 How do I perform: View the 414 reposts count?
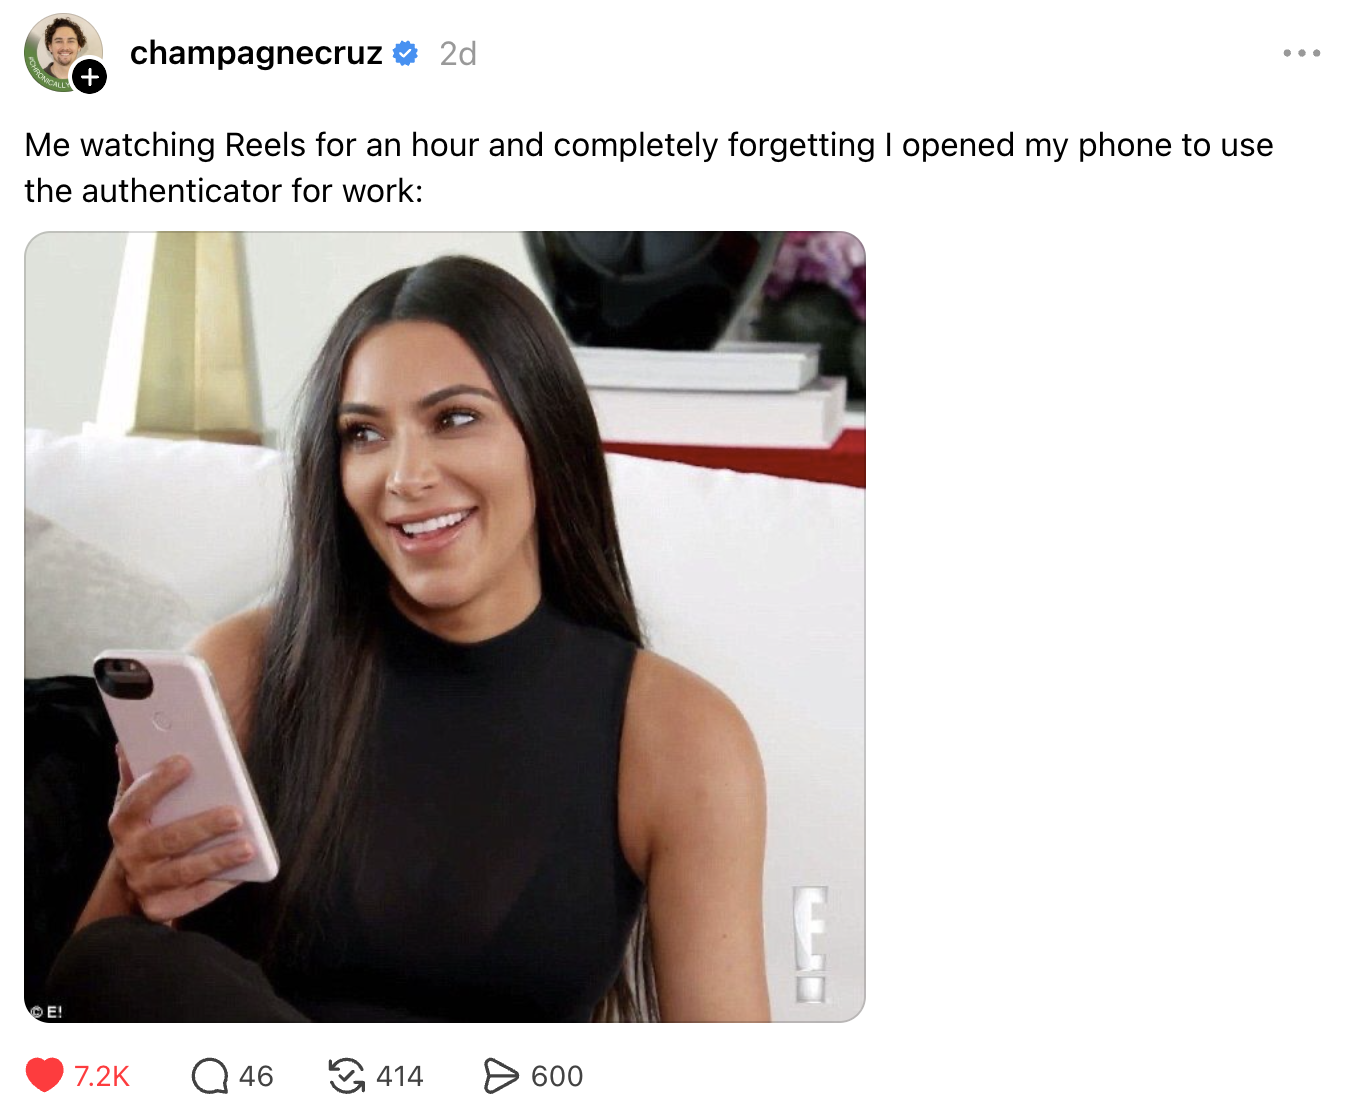[400, 1076]
